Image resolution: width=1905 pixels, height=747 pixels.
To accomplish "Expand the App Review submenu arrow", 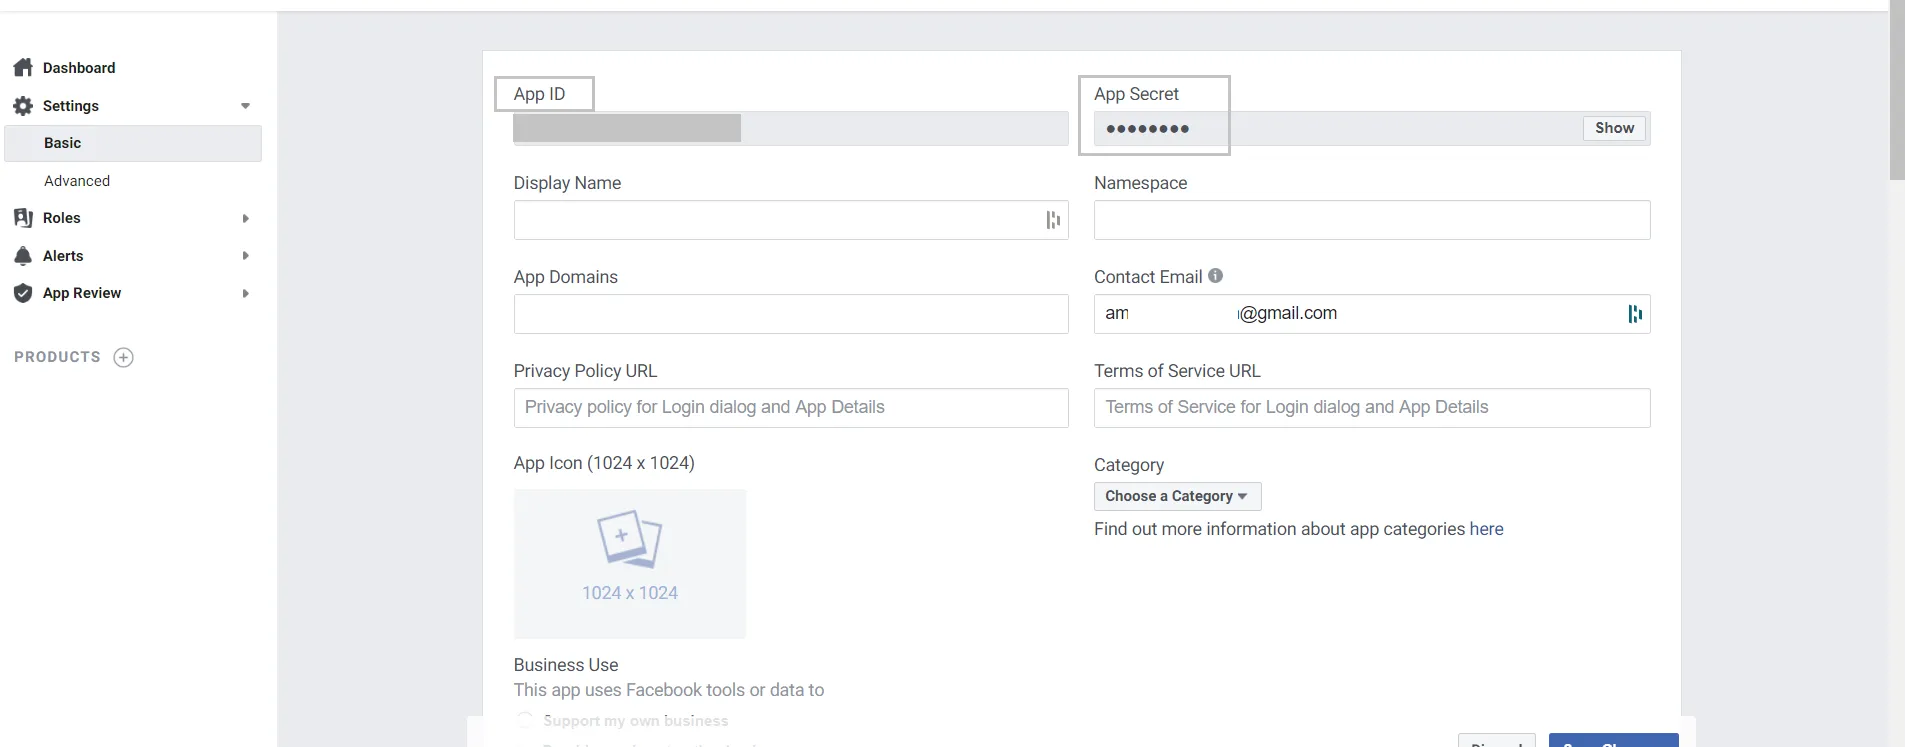I will [245, 293].
